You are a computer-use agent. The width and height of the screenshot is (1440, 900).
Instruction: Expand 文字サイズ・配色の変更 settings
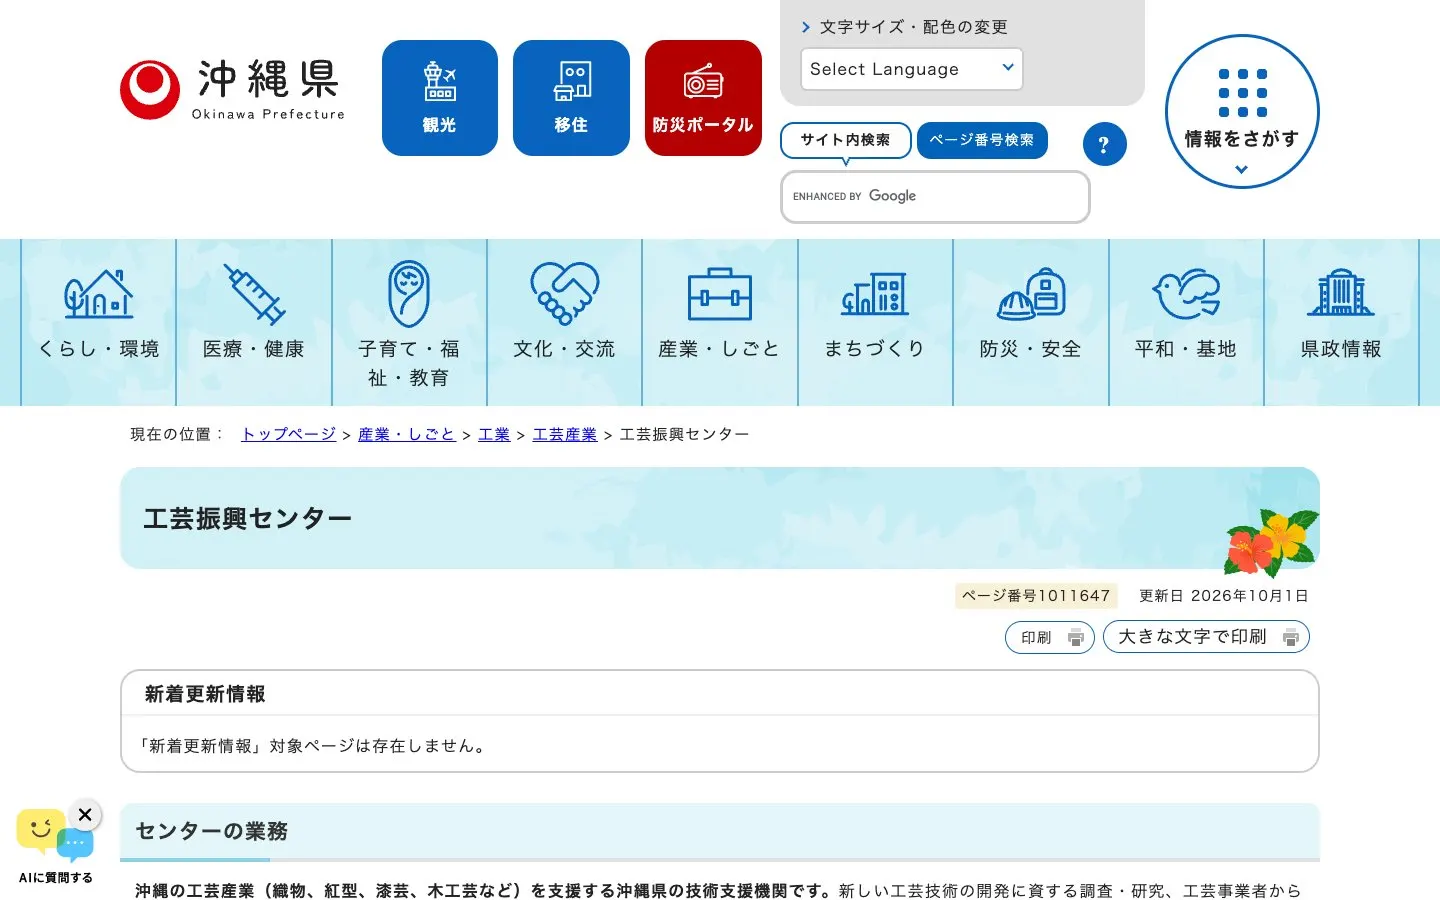(x=904, y=27)
